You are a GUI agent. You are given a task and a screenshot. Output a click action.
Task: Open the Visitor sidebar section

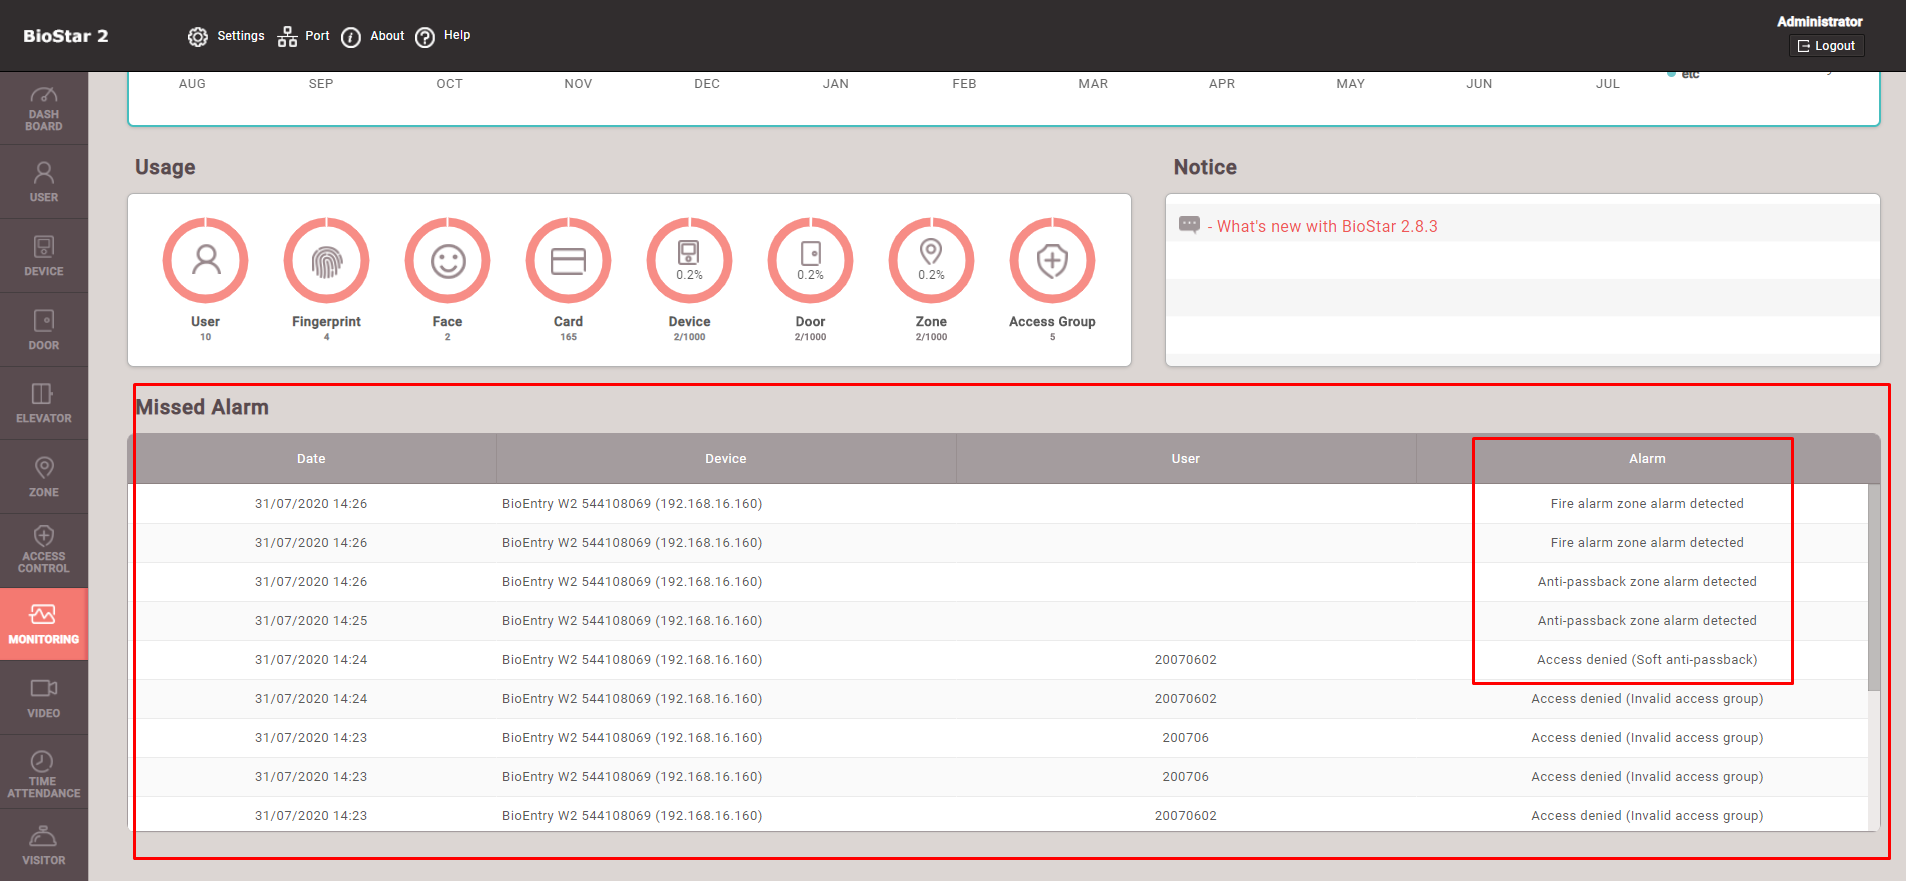click(x=44, y=845)
